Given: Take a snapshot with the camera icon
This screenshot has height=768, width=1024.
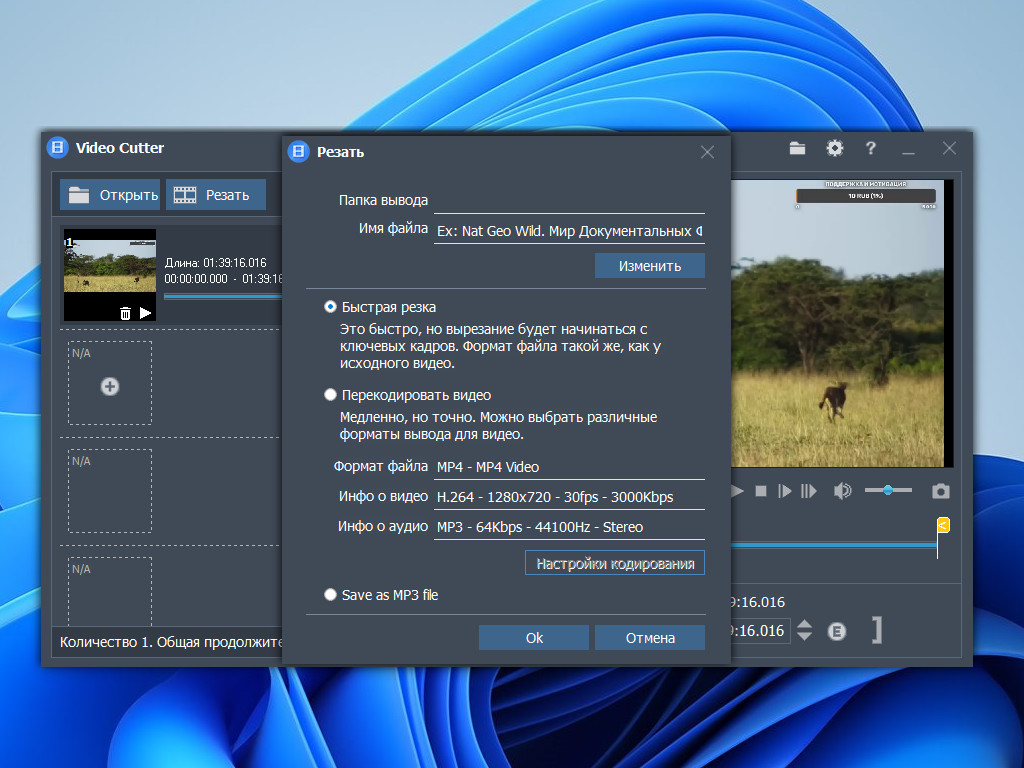Looking at the screenshot, I should pyautogui.click(x=940, y=491).
